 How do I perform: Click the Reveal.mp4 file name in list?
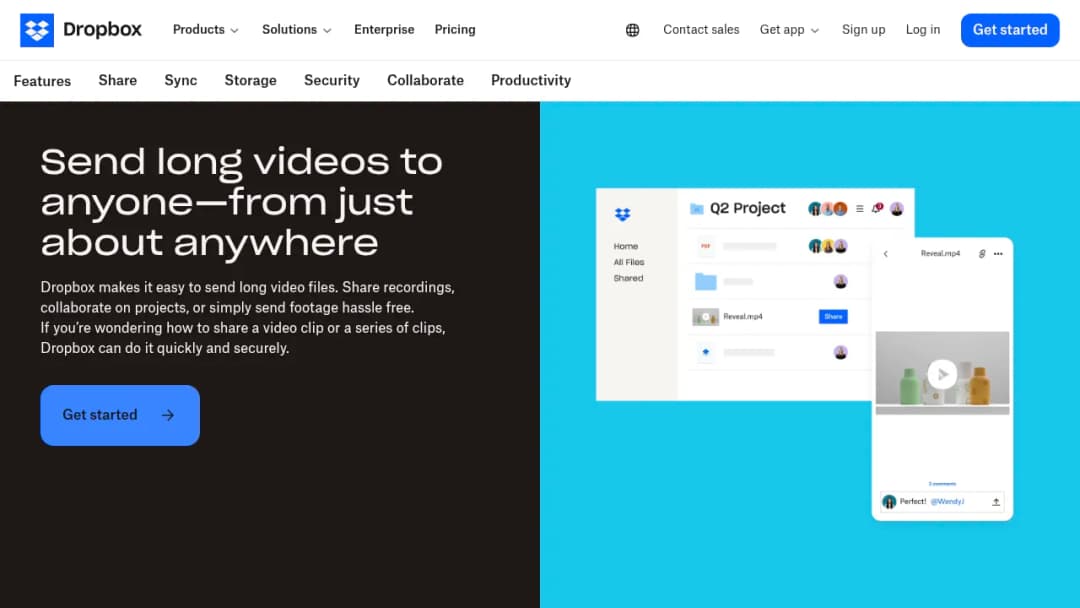(742, 317)
